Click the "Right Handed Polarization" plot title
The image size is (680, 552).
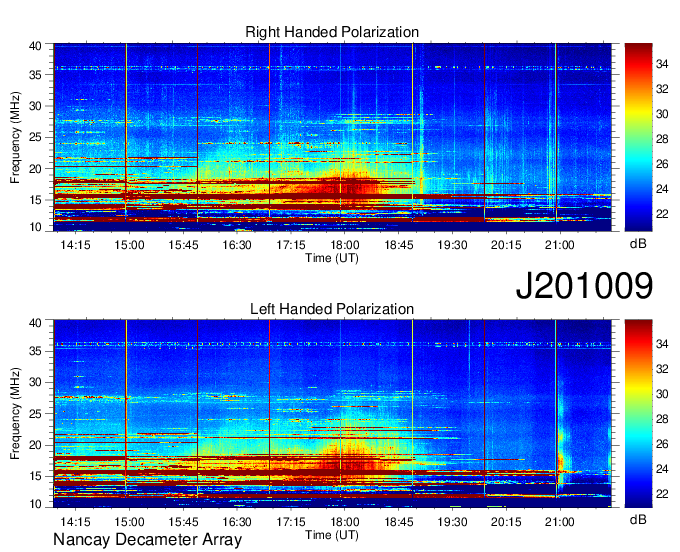pos(332,32)
